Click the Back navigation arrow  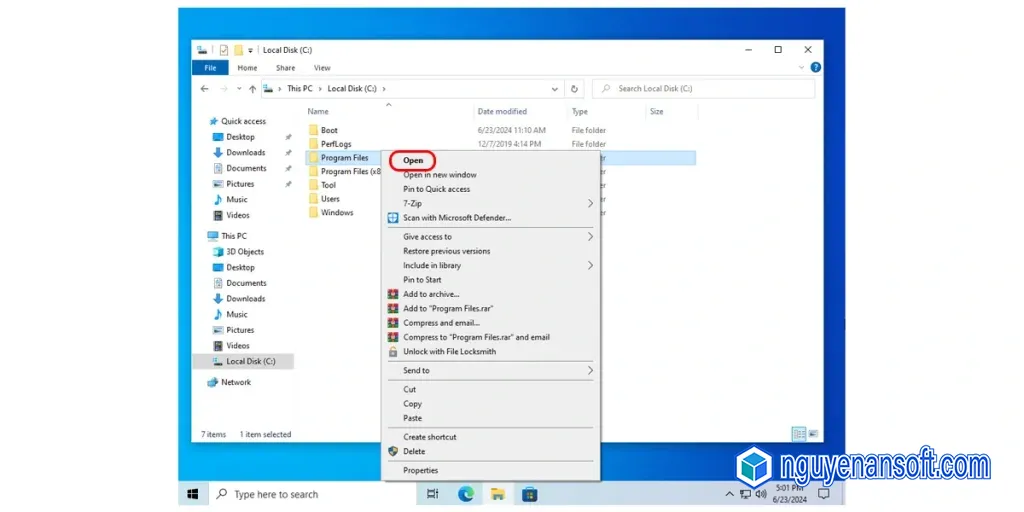tap(204, 89)
